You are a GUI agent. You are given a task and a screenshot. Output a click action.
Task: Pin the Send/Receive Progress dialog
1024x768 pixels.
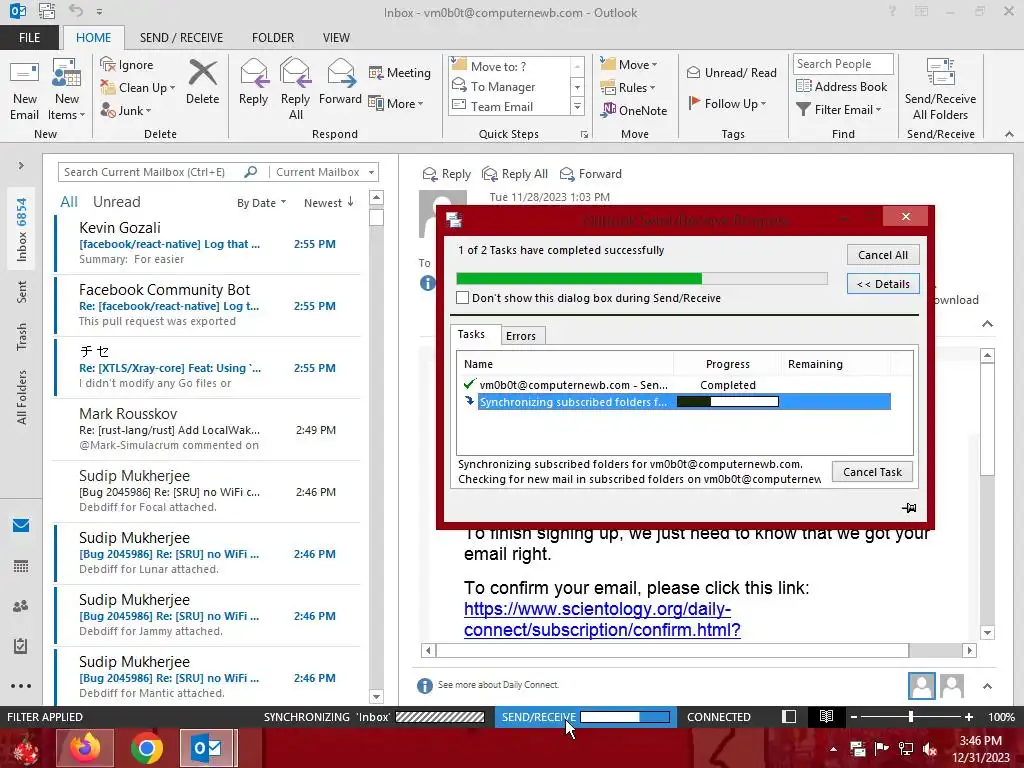[909, 507]
